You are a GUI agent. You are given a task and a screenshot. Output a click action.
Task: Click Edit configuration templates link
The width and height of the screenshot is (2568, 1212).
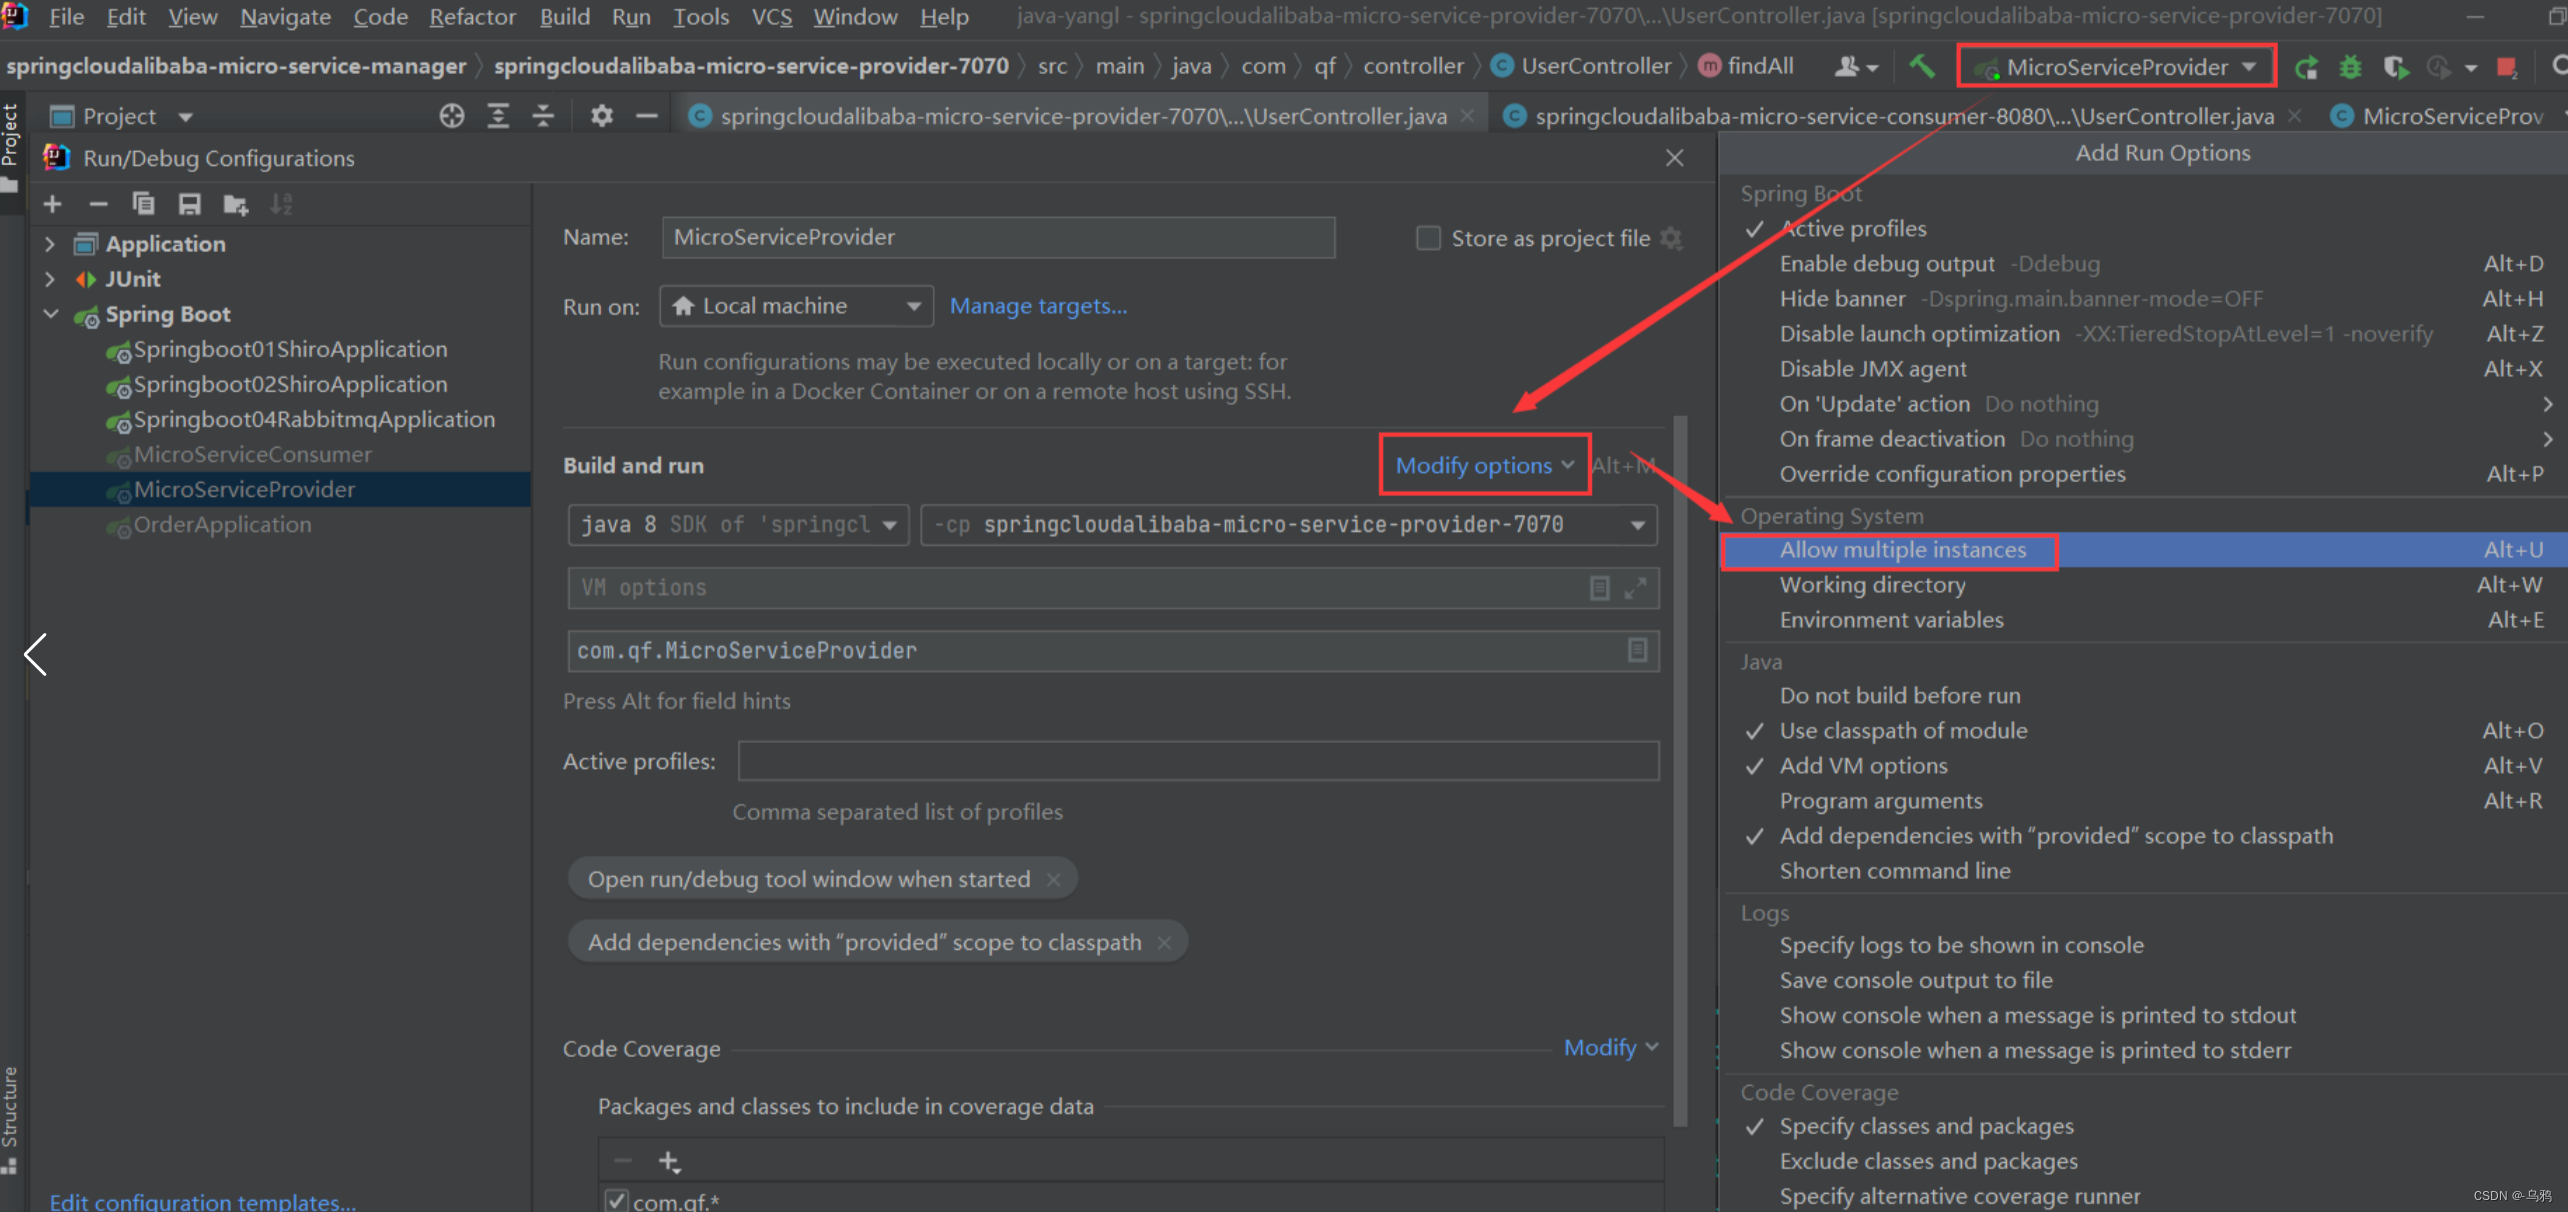click(x=203, y=1200)
